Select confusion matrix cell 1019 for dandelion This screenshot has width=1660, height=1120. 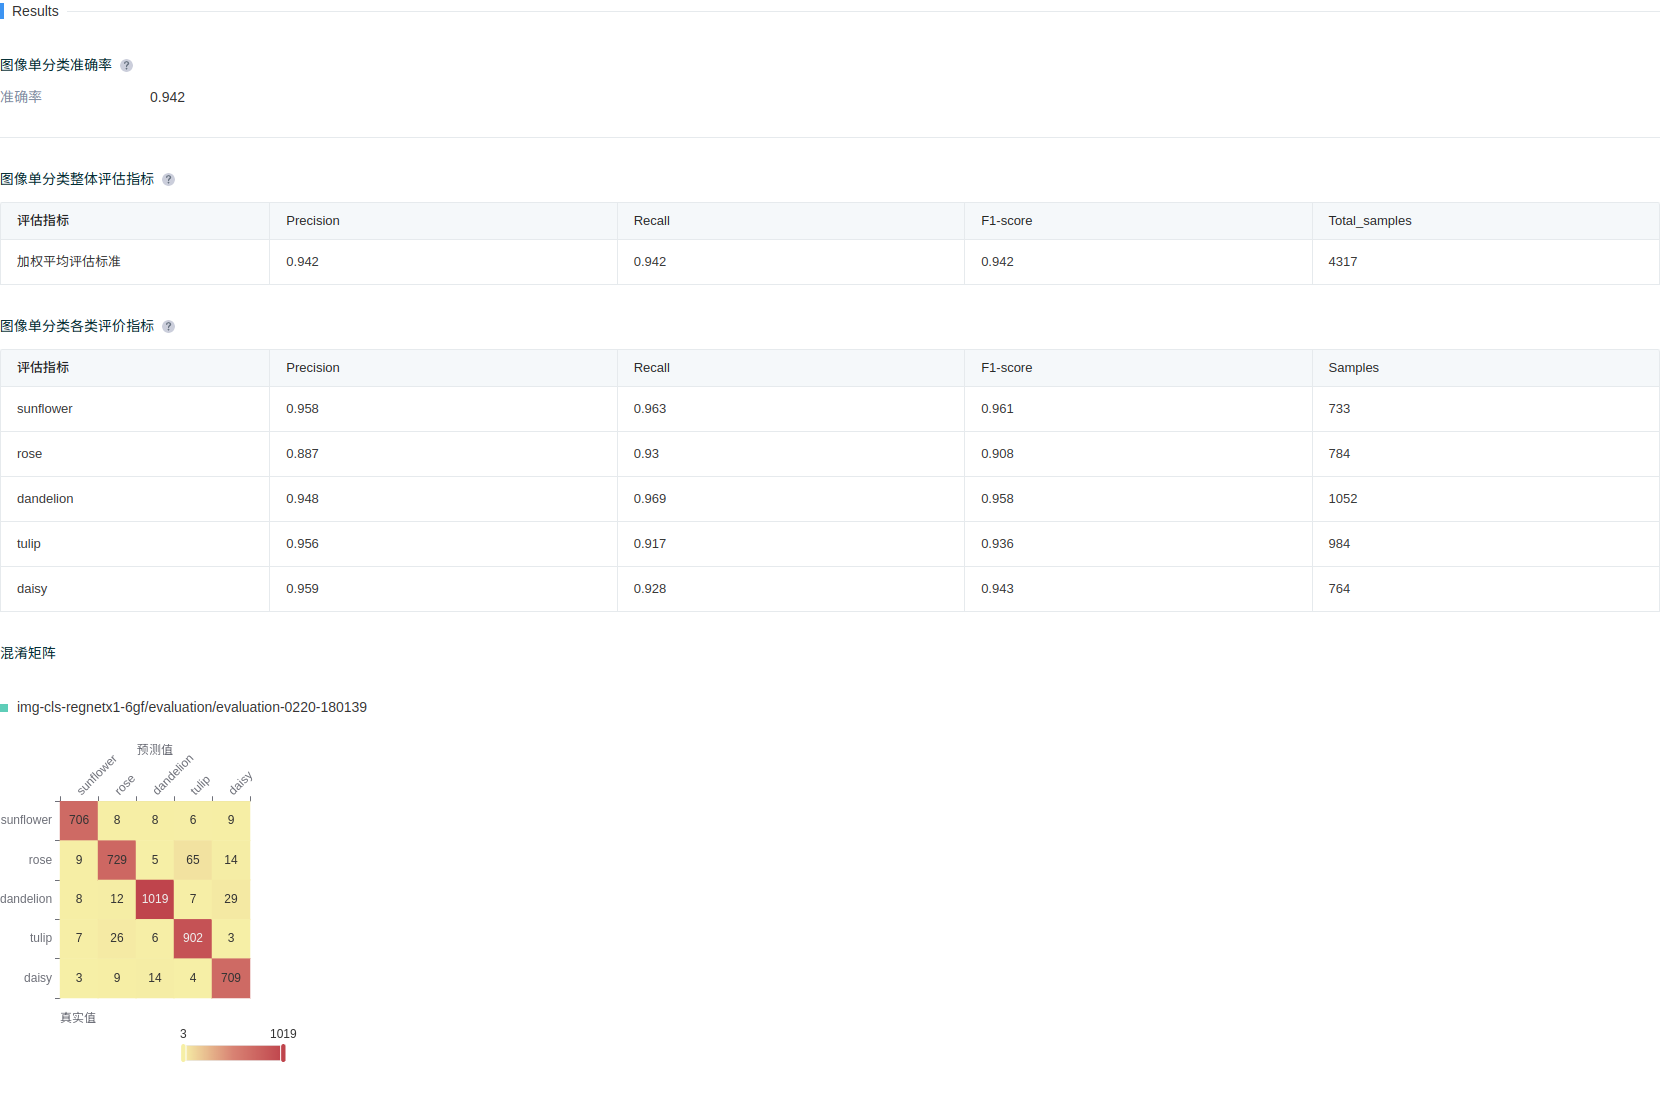click(x=155, y=899)
